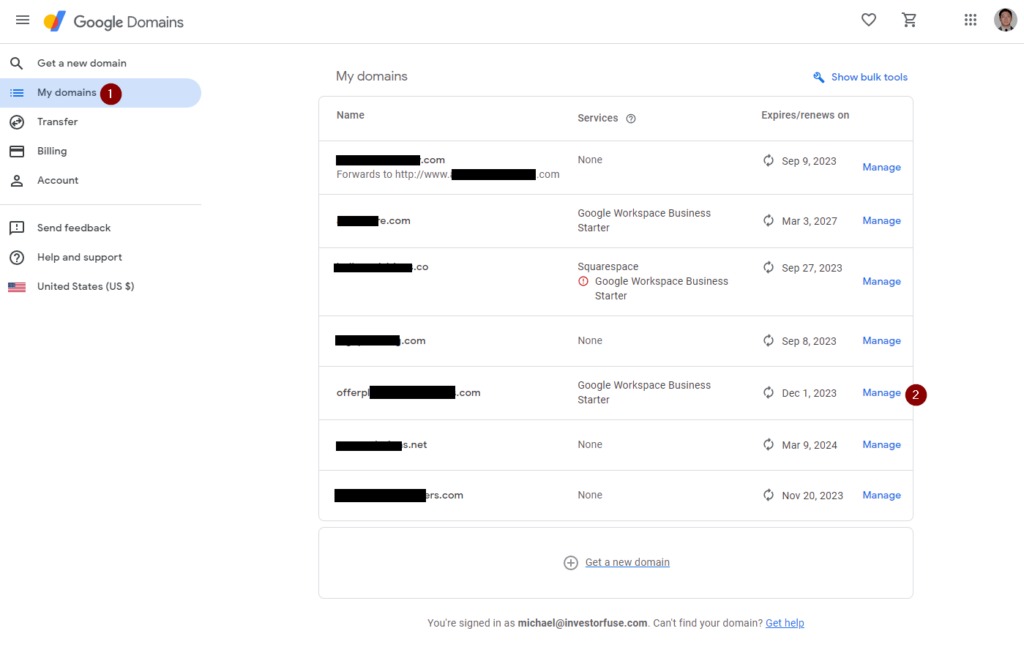Click the Help and support question icon

click(x=17, y=257)
